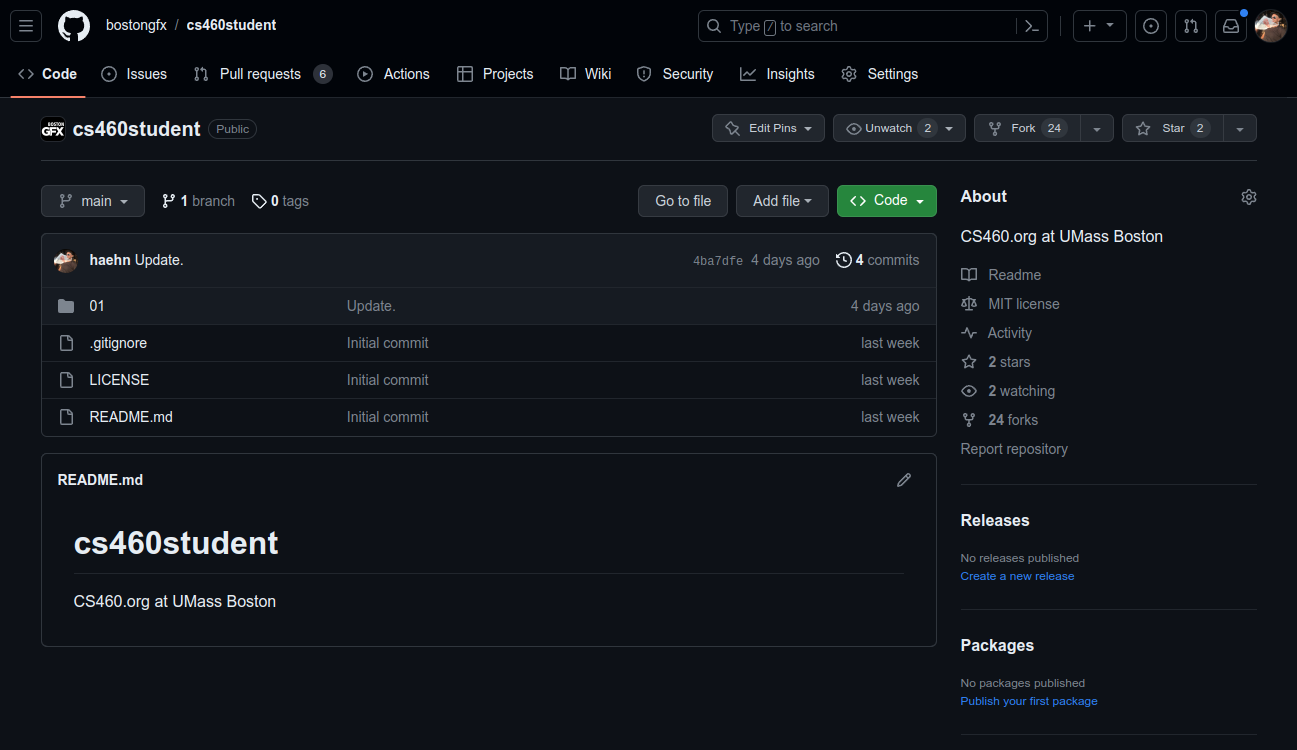Fork the repository
The height and width of the screenshot is (750, 1297).
click(x=1027, y=128)
